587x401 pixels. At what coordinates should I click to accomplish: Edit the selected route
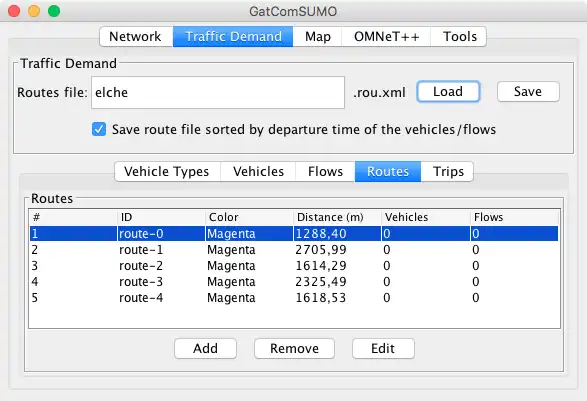point(383,349)
